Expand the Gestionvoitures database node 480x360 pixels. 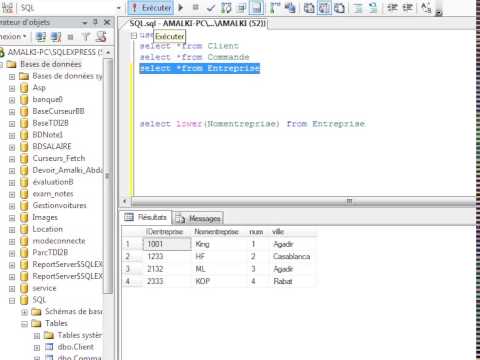(x=12, y=206)
